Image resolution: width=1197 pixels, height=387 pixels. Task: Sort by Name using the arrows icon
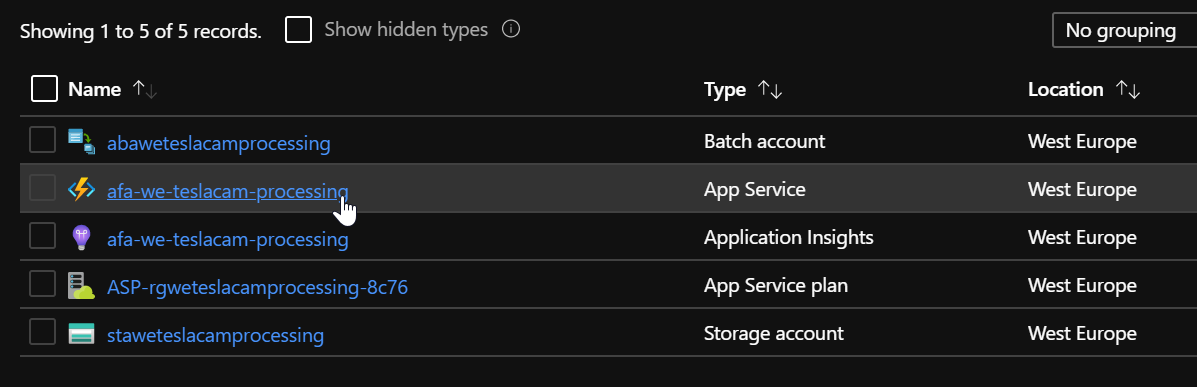(x=144, y=89)
